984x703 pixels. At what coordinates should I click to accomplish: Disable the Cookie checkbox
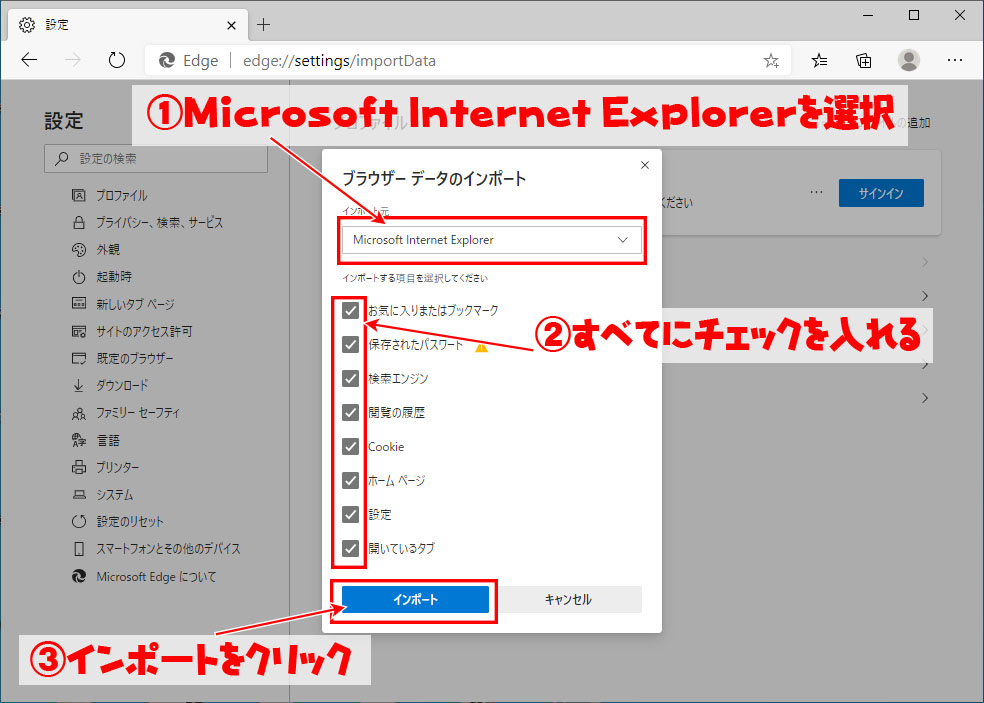click(350, 446)
